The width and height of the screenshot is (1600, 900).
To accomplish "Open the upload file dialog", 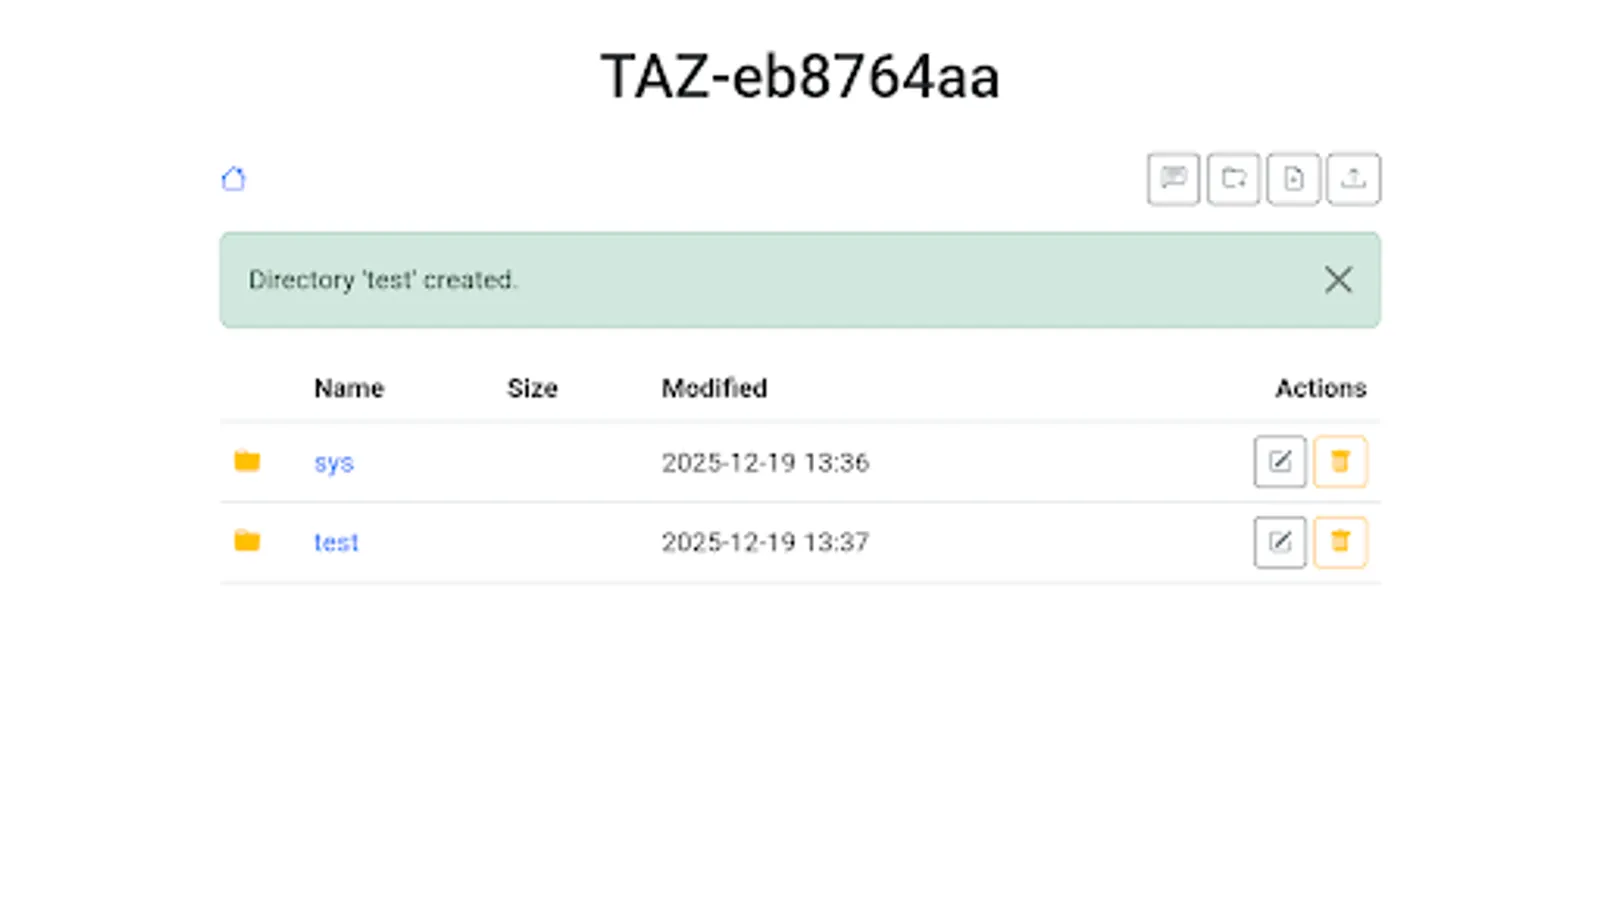I will (1353, 179).
